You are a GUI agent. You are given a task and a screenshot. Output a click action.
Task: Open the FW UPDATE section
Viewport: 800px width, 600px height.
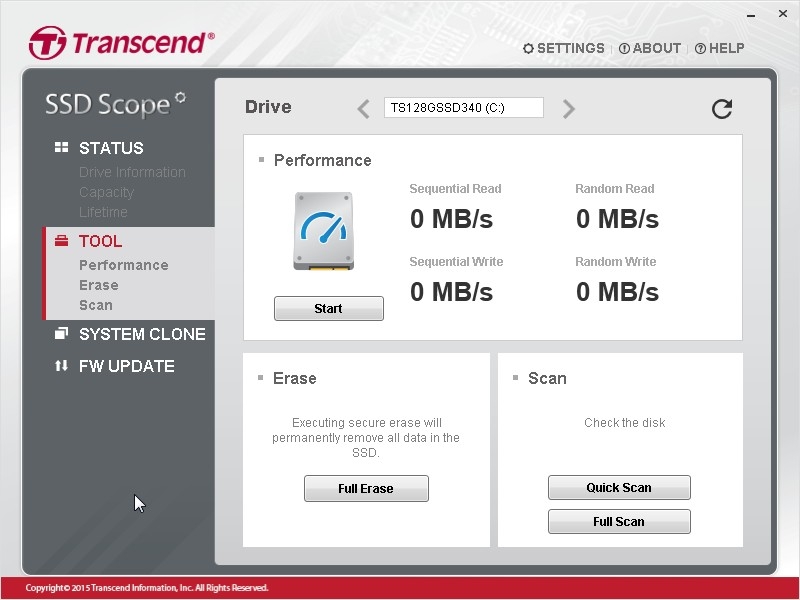pyautogui.click(x=127, y=366)
